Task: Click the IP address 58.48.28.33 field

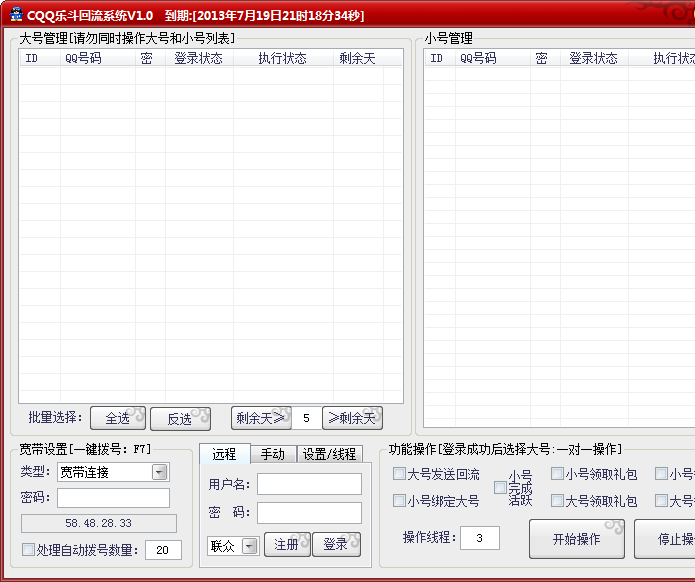Action: click(x=99, y=523)
